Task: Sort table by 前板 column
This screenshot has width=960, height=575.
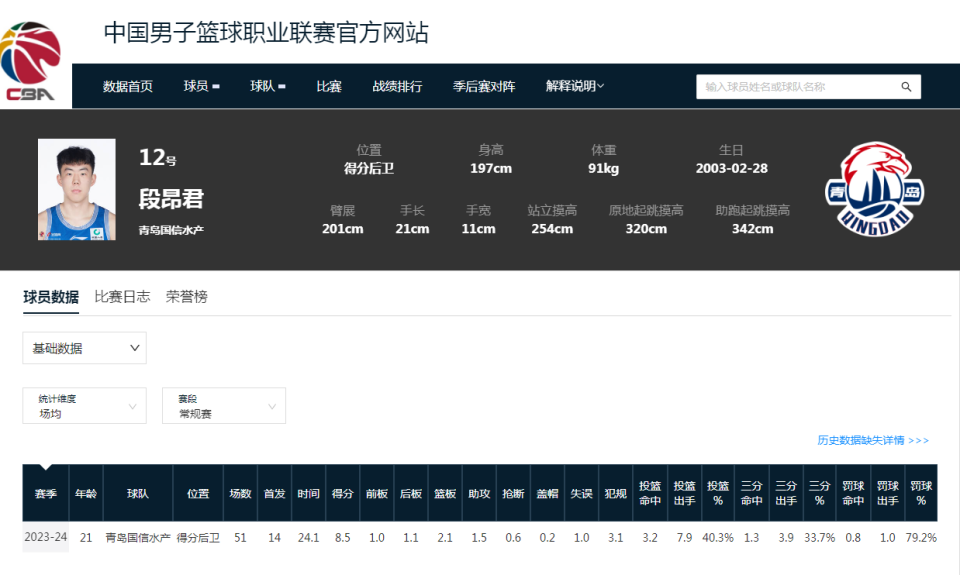Action: click(x=377, y=494)
